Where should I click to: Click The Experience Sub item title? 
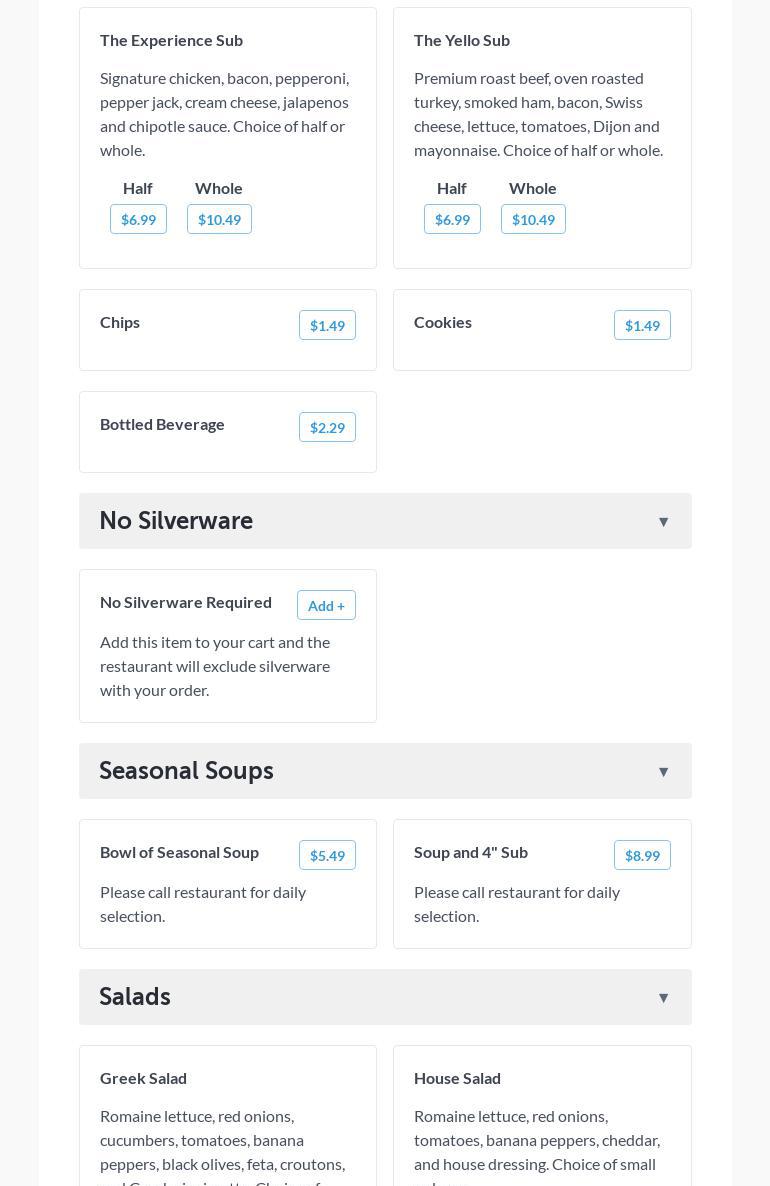point(171,40)
